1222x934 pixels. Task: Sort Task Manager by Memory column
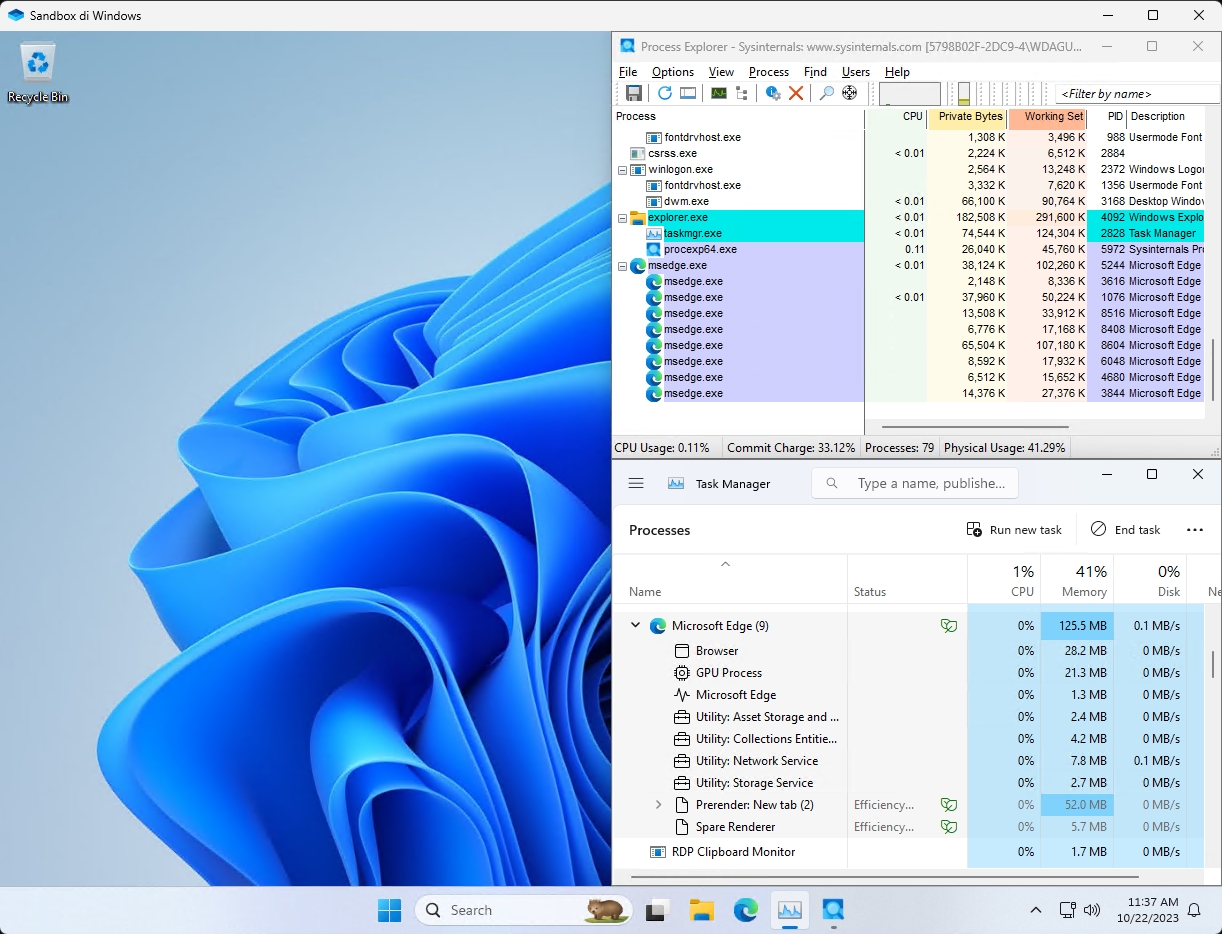(x=1076, y=580)
